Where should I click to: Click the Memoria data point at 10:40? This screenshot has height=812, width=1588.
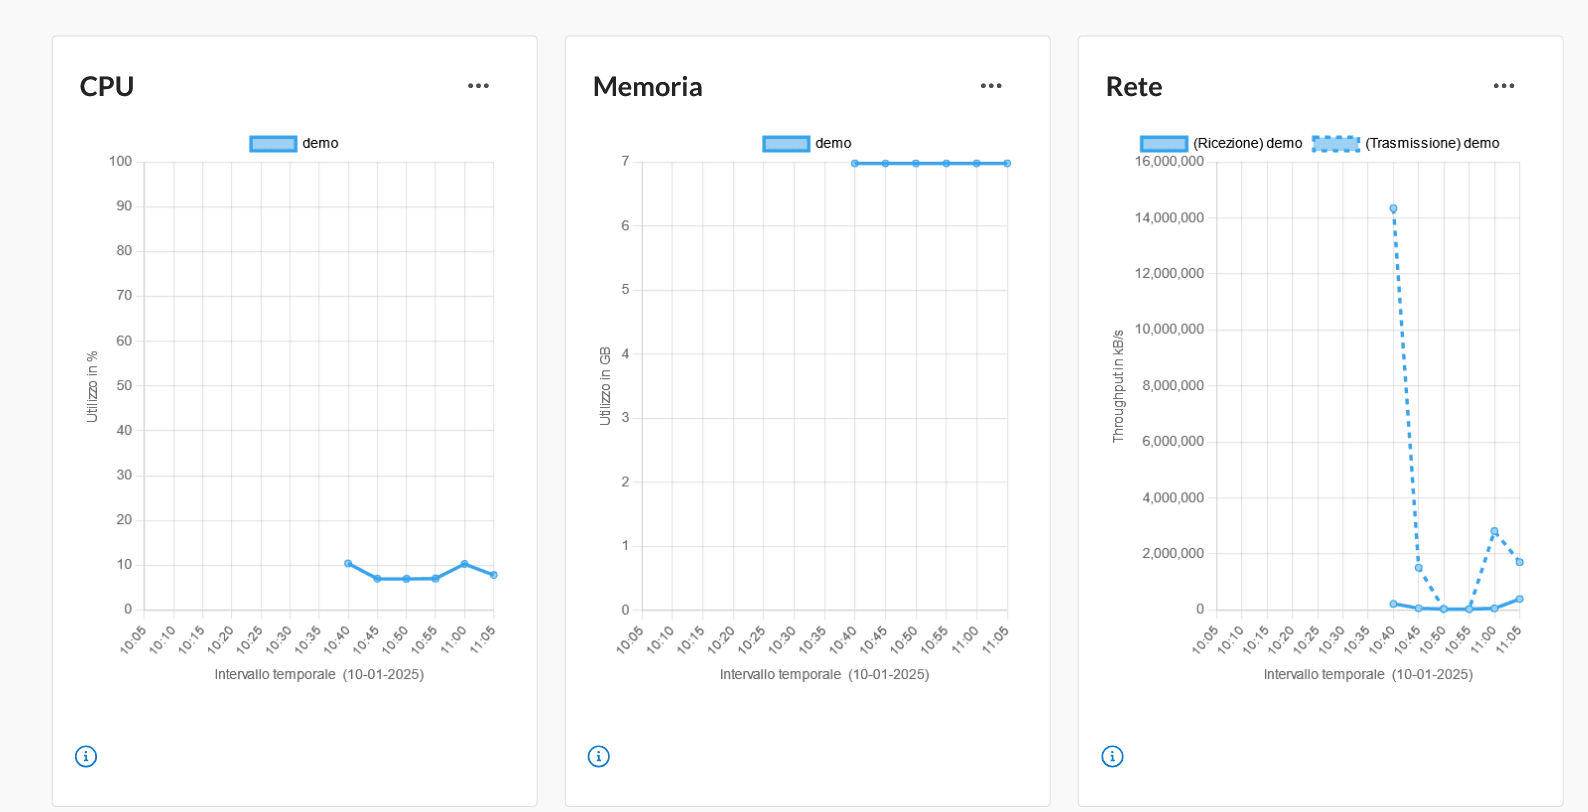tap(855, 163)
